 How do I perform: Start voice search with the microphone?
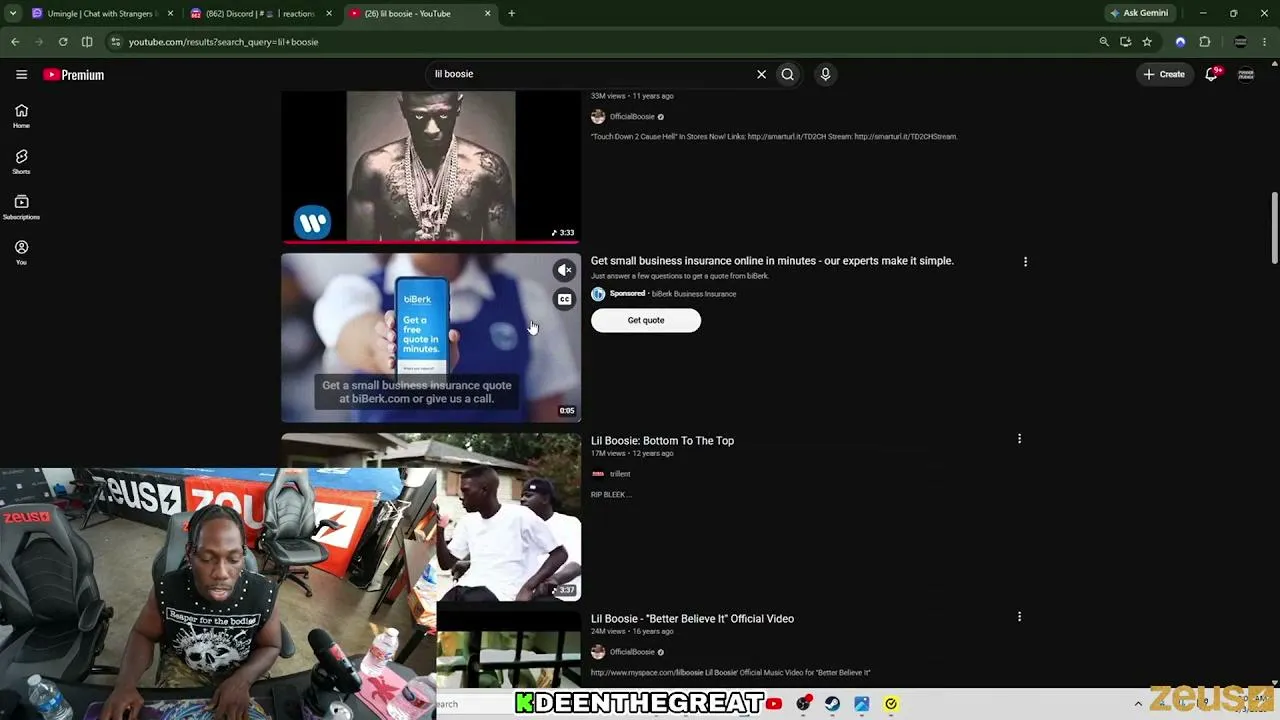(825, 74)
